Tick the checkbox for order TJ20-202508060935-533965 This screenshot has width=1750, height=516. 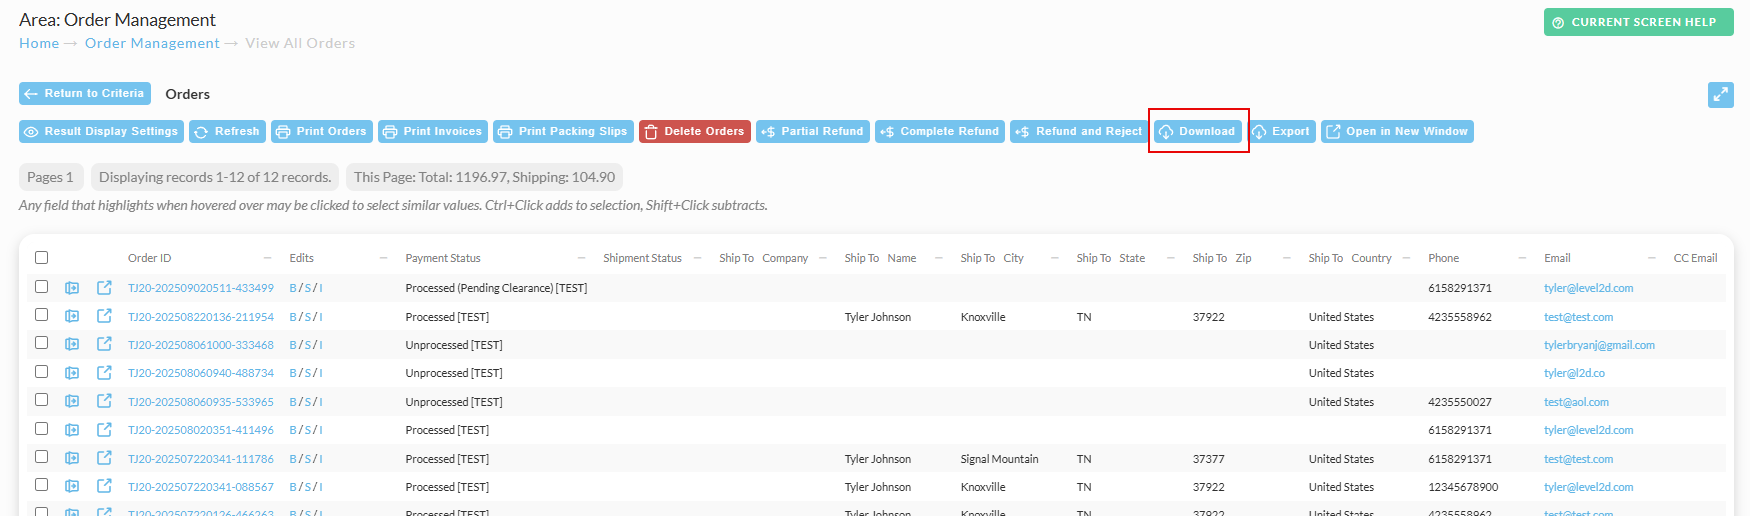pyautogui.click(x=41, y=399)
